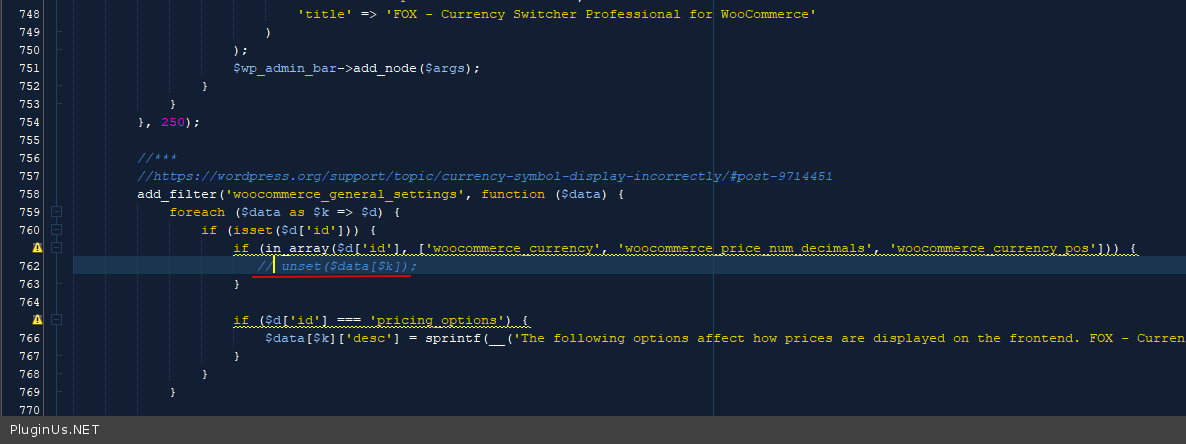
Task: Click line number 770 in the gutter
Action: coord(27,410)
